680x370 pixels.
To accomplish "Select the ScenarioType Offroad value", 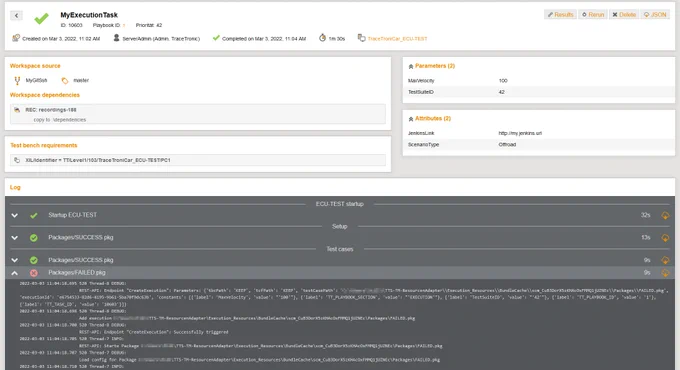I will [507, 144].
